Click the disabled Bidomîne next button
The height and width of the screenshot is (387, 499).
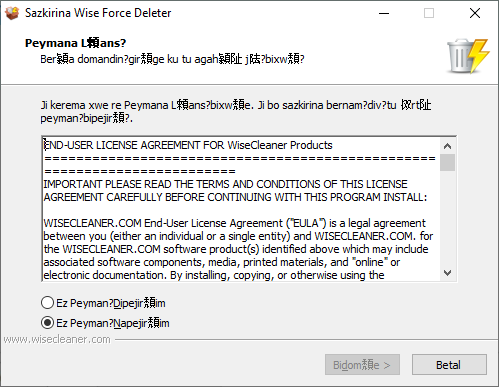[x=362, y=365]
